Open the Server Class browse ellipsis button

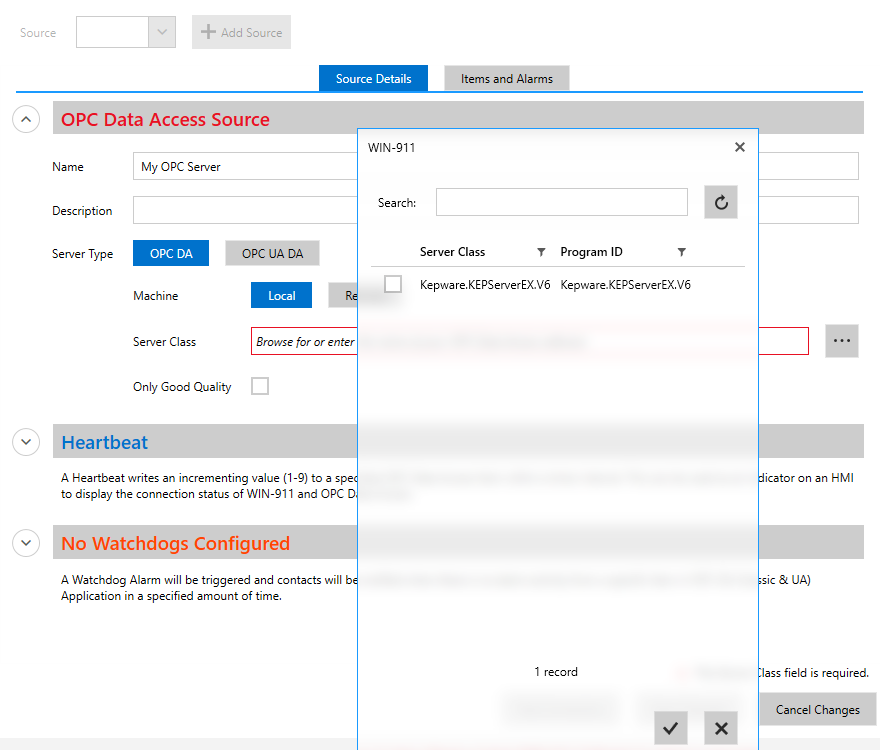(x=841, y=341)
